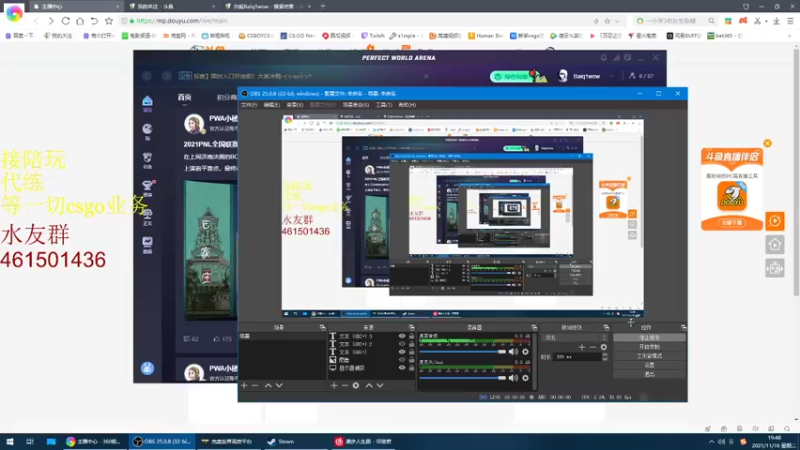Screen dimensions: 800x450
Task: Click Stop Streaming button in OBS controls
Action: [x=649, y=337]
